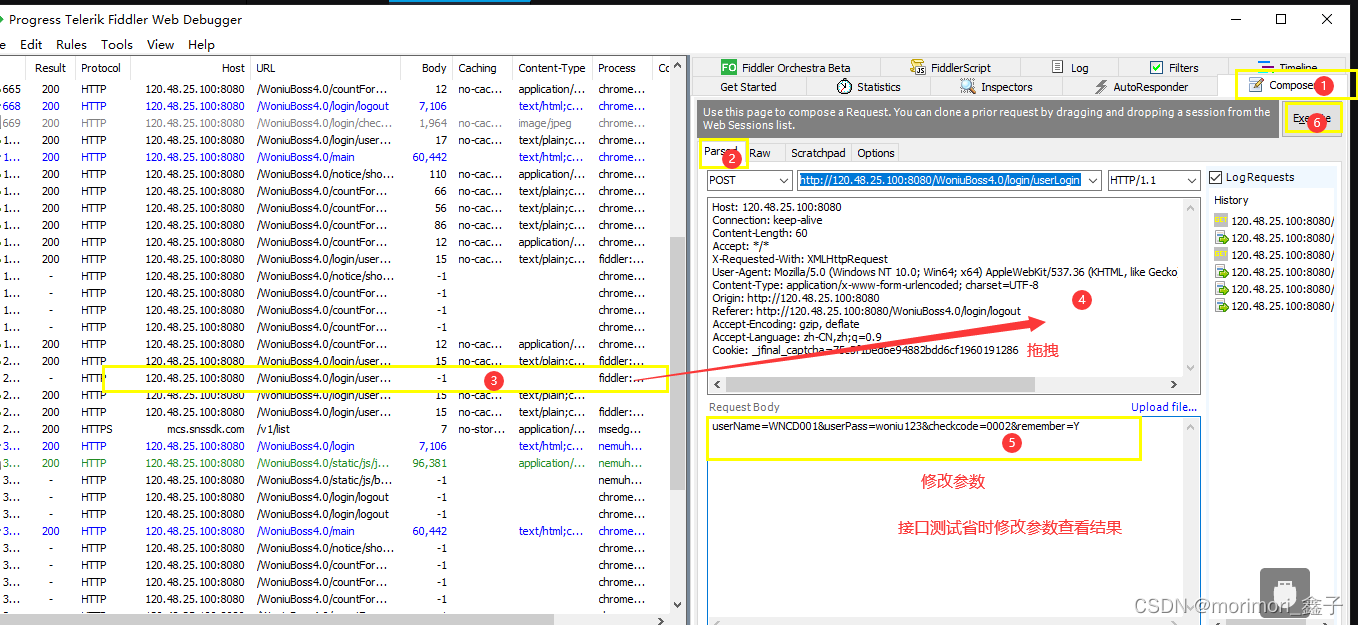Open the Tools menu
This screenshot has width=1358, height=625.
(x=116, y=44)
